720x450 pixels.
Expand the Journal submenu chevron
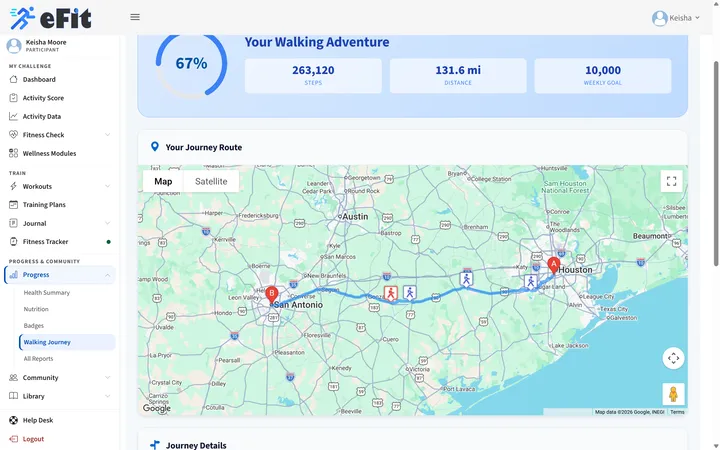point(107,223)
